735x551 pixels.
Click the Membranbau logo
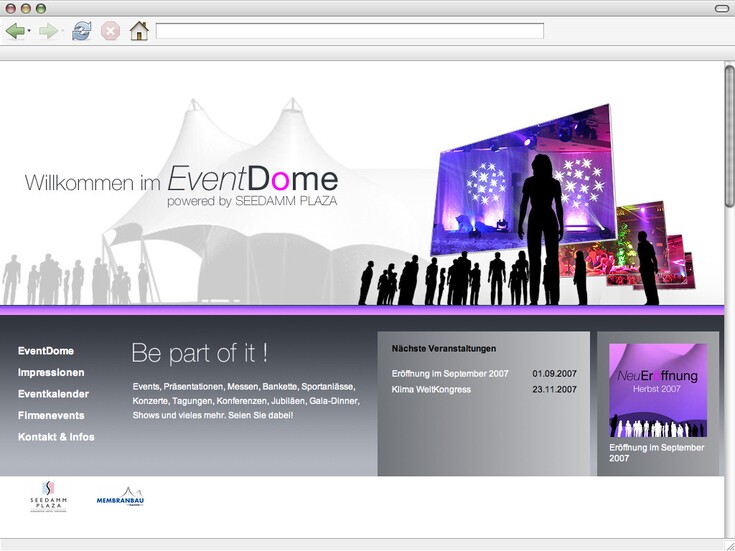120,498
